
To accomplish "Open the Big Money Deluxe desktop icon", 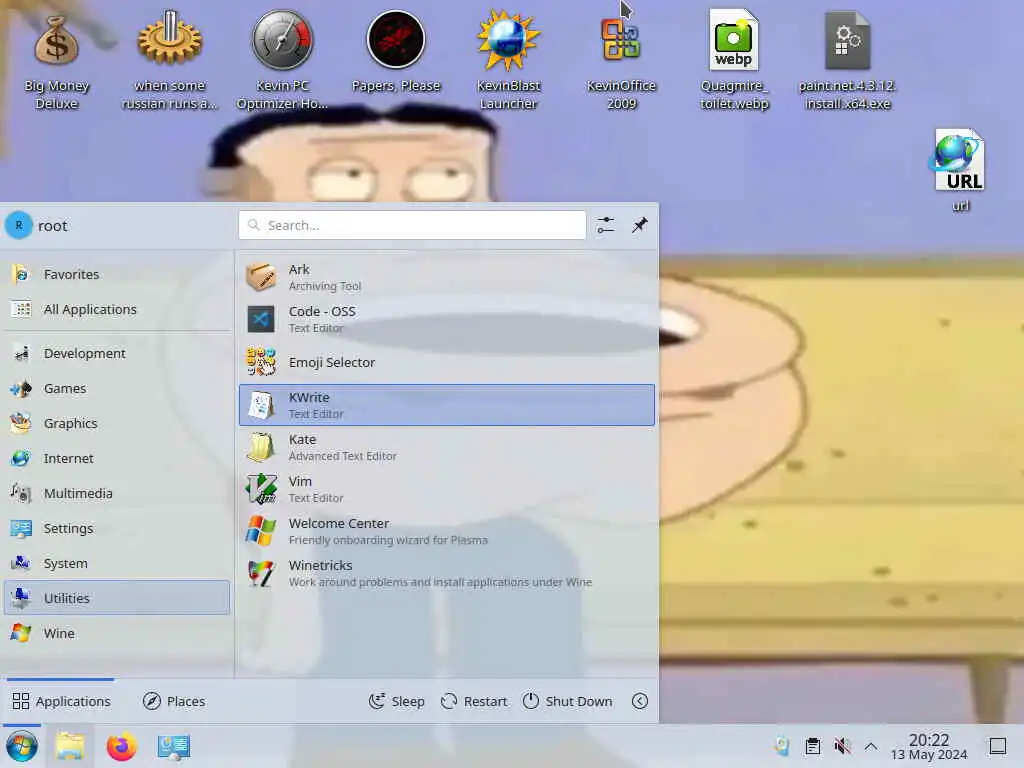I will coord(56,61).
